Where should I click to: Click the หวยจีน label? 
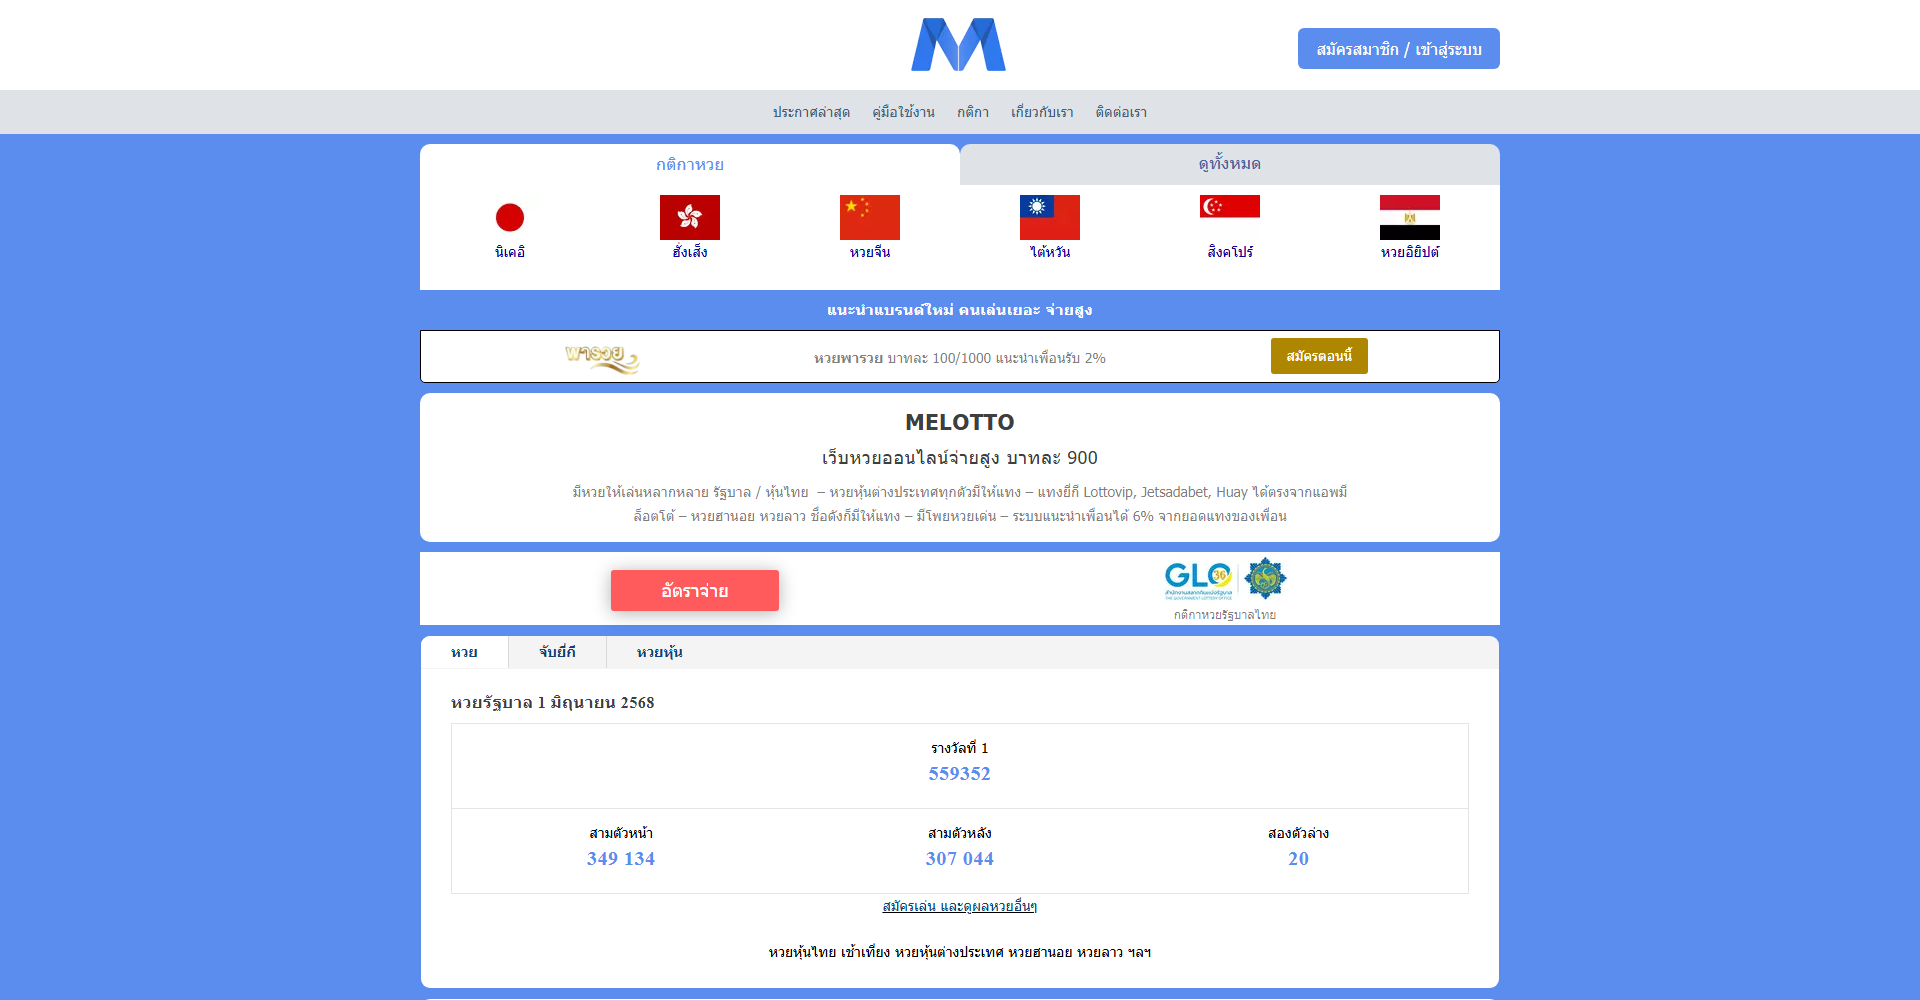pyautogui.click(x=870, y=252)
